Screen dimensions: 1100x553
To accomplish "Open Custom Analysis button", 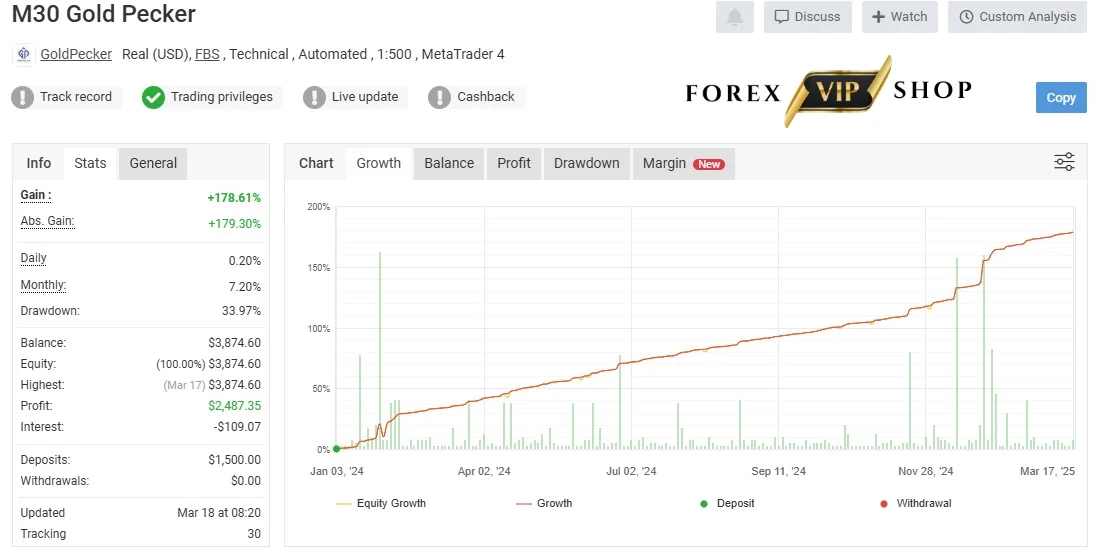I will (1017, 17).
